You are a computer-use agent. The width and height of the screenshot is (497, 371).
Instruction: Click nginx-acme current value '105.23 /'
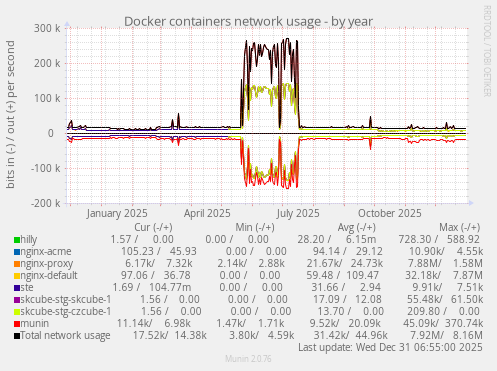140,251
